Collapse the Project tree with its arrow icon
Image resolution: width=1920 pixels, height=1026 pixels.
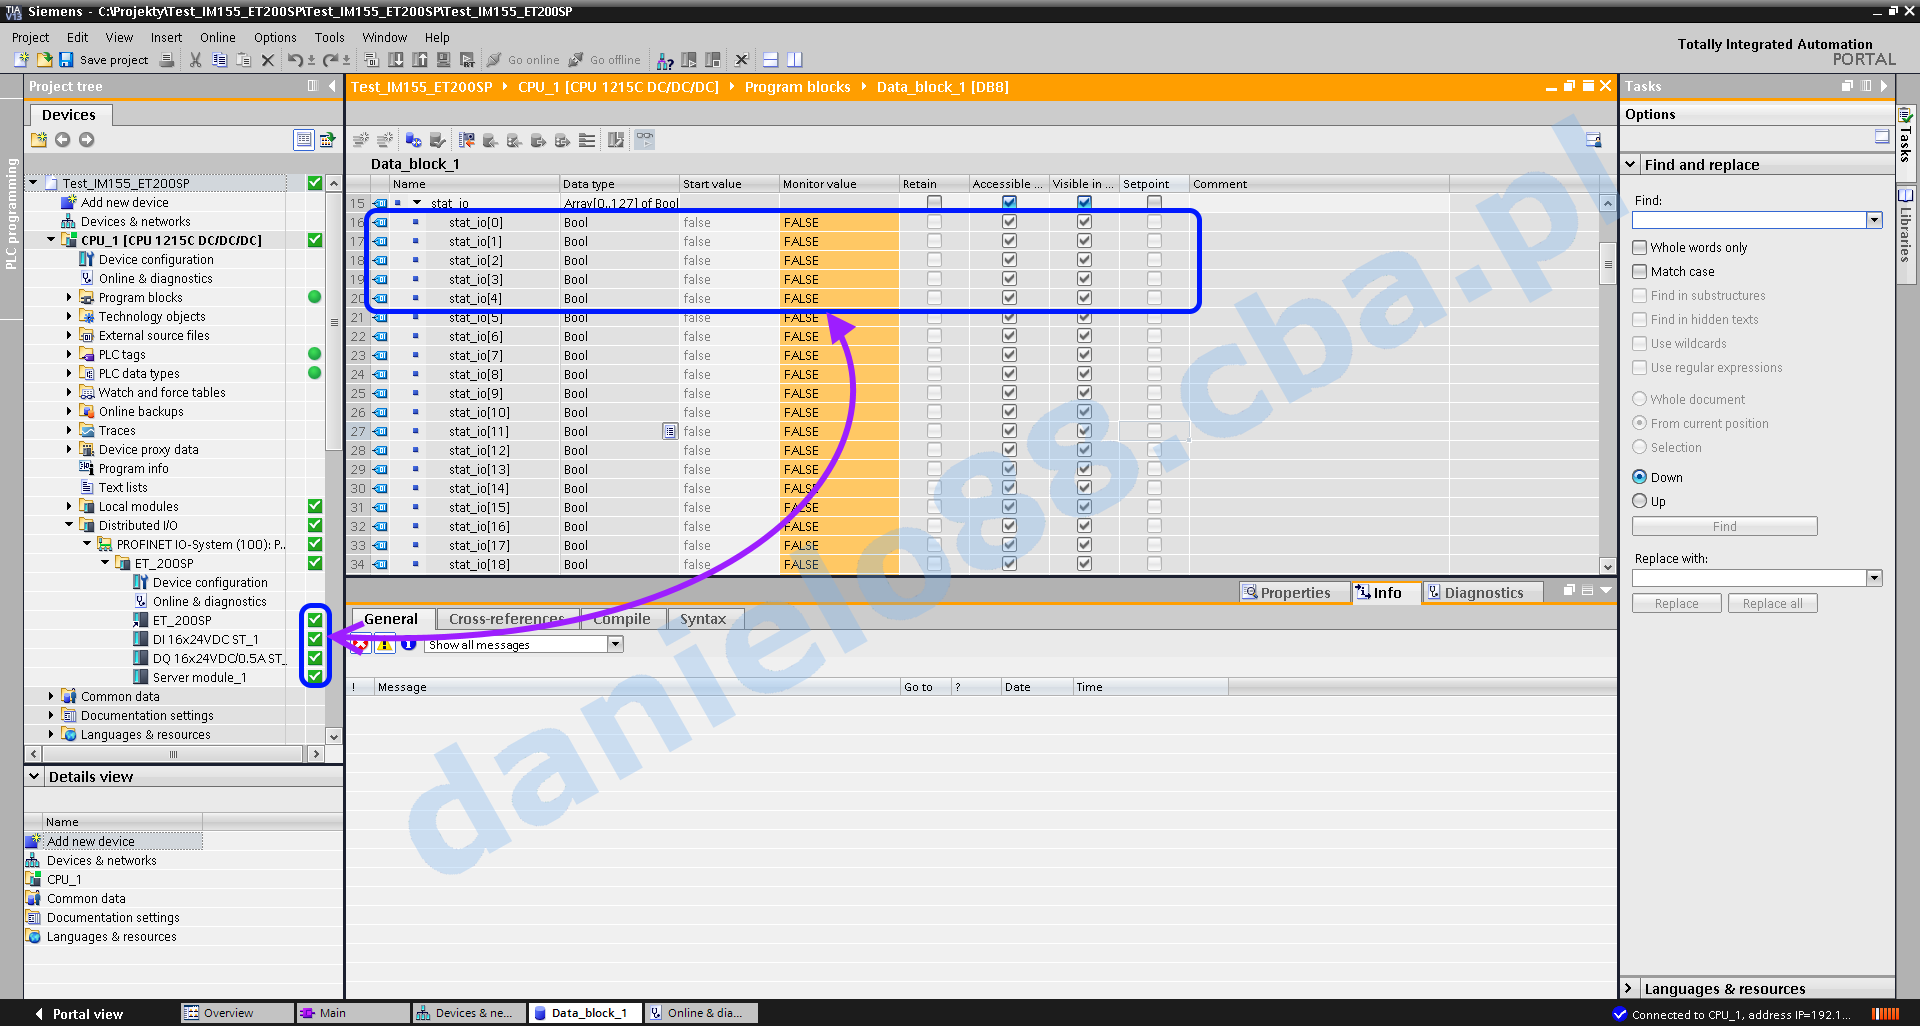[333, 86]
